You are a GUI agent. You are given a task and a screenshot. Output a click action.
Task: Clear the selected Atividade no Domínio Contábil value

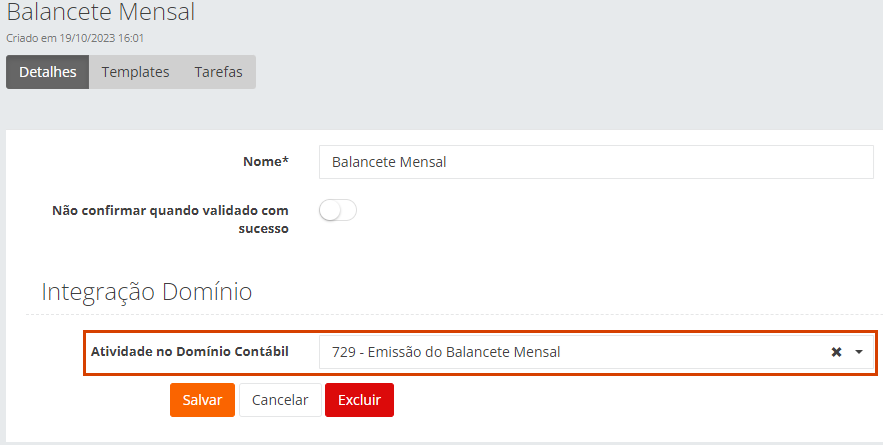click(x=836, y=352)
